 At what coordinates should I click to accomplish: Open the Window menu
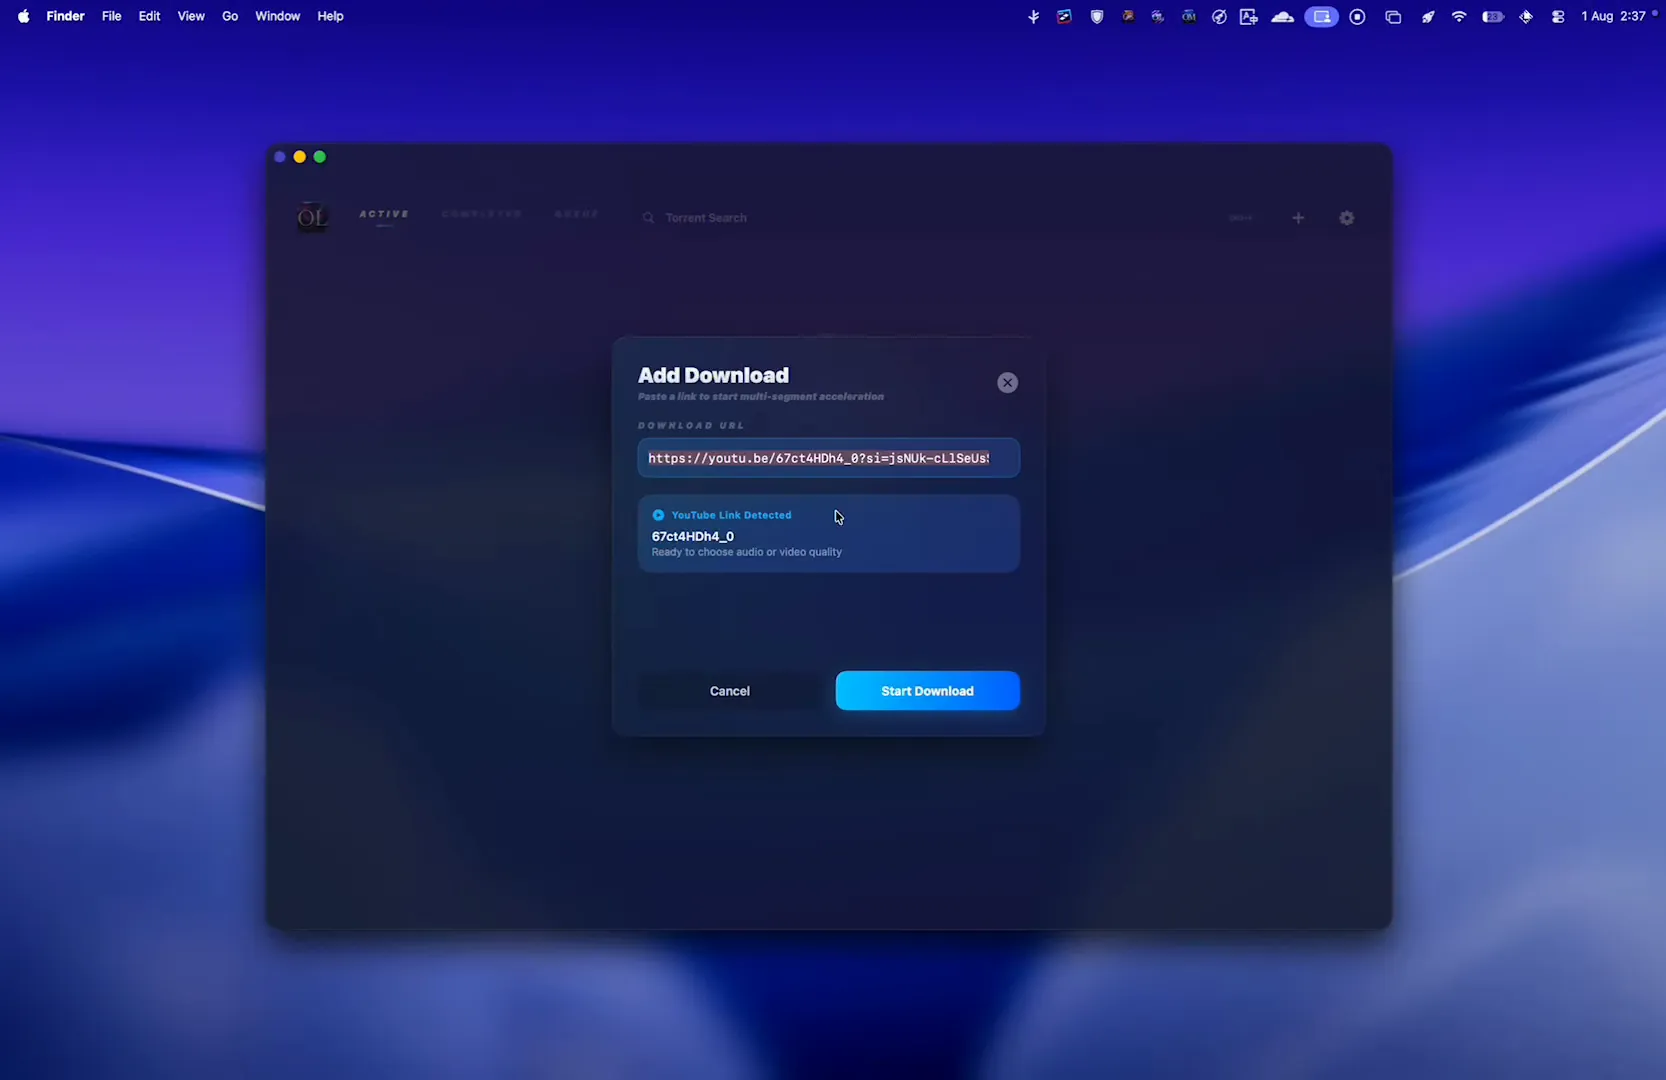[x=277, y=16]
